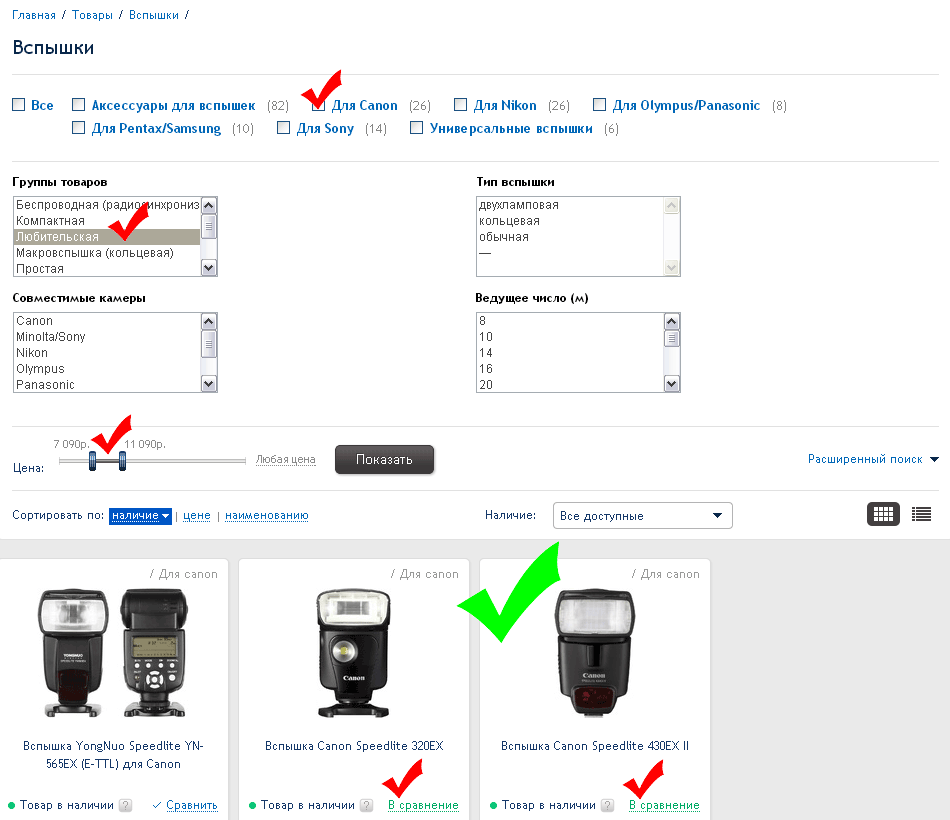The width and height of the screenshot is (950, 820).
Task: Select Olympus in Совместимые камеры list
Action: pos(107,368)
